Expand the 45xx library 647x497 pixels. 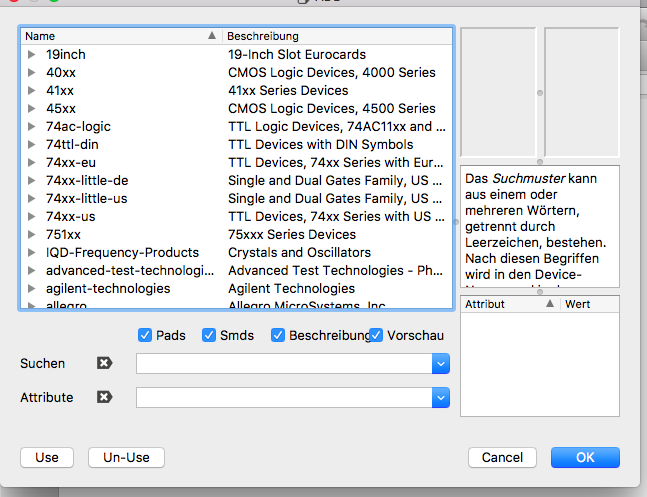click(x=31, y=109)
